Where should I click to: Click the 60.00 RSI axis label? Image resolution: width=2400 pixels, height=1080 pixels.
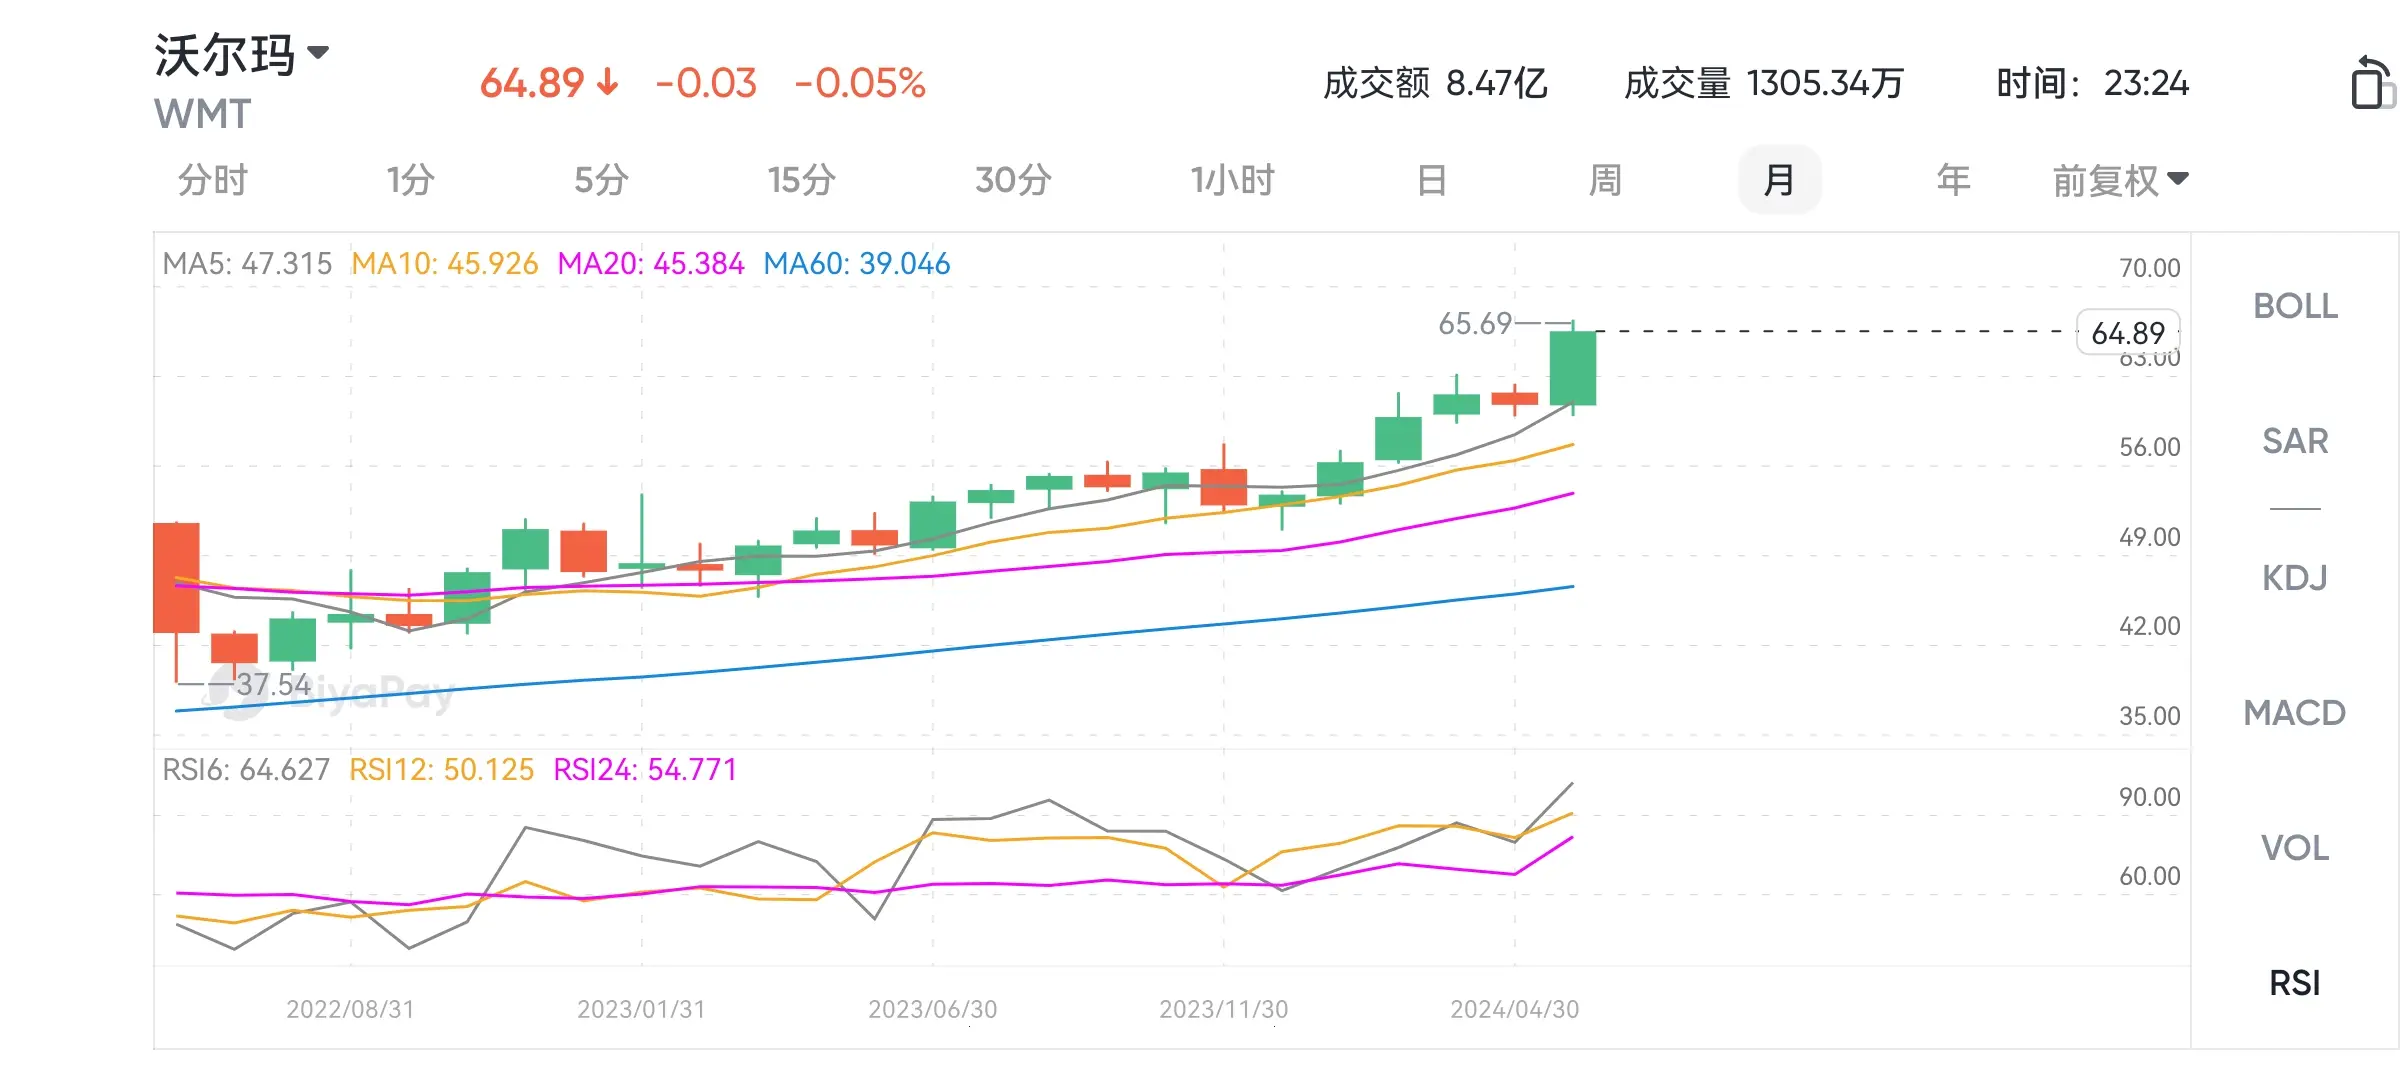(2150, 876)
